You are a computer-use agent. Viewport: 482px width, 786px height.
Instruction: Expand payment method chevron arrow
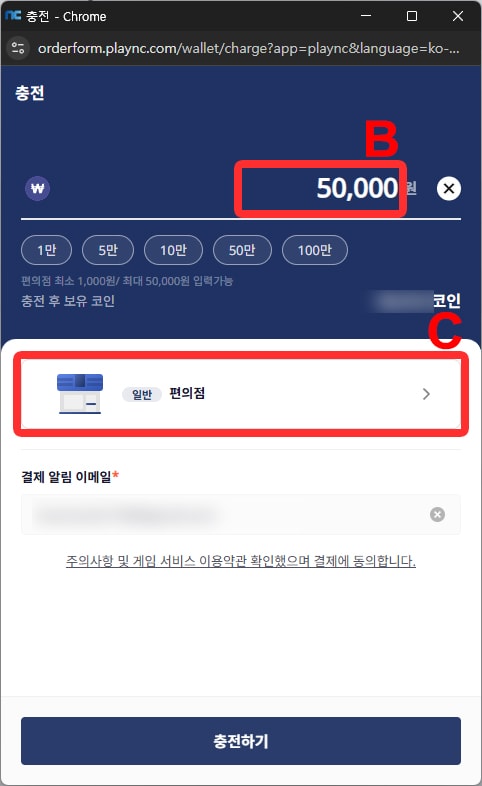(x=426, y=394)
